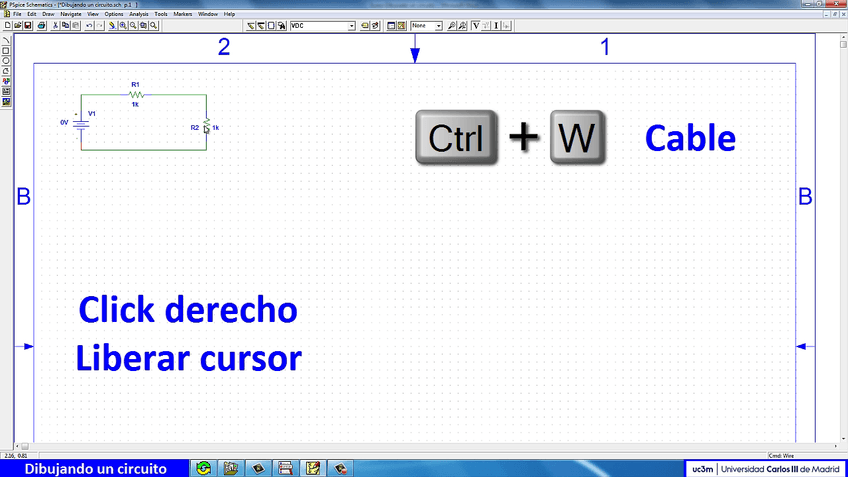Click the Open file toolbar icon
The image size is (848, 477).
click(18, 25)
